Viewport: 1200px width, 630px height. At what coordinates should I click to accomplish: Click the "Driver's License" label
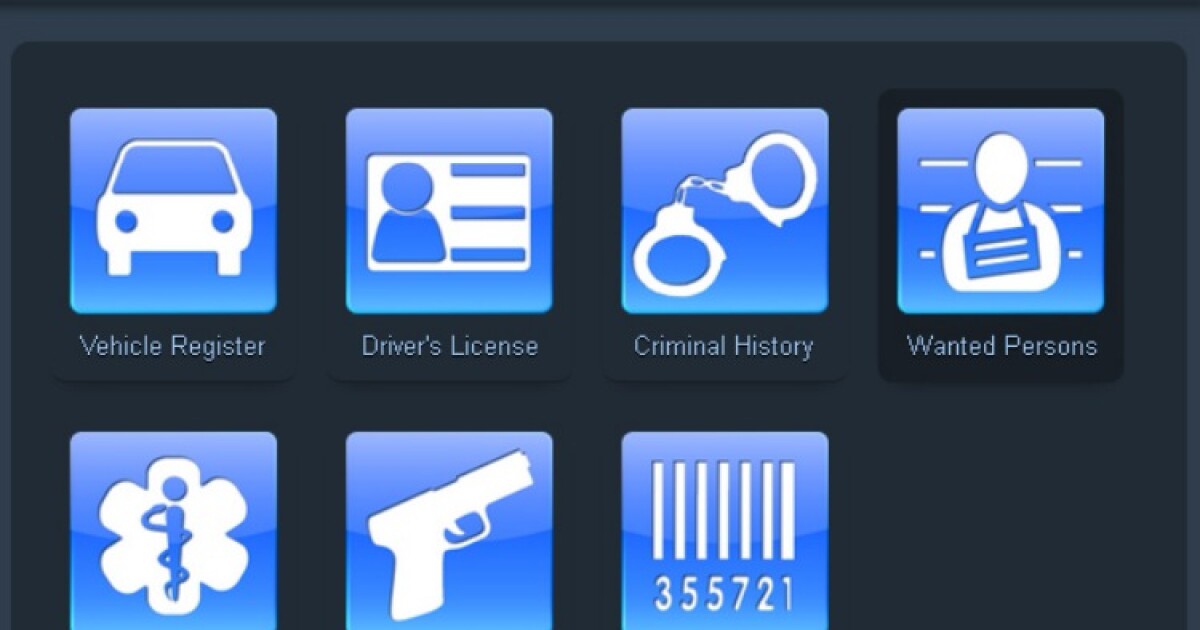click(449, 346)
